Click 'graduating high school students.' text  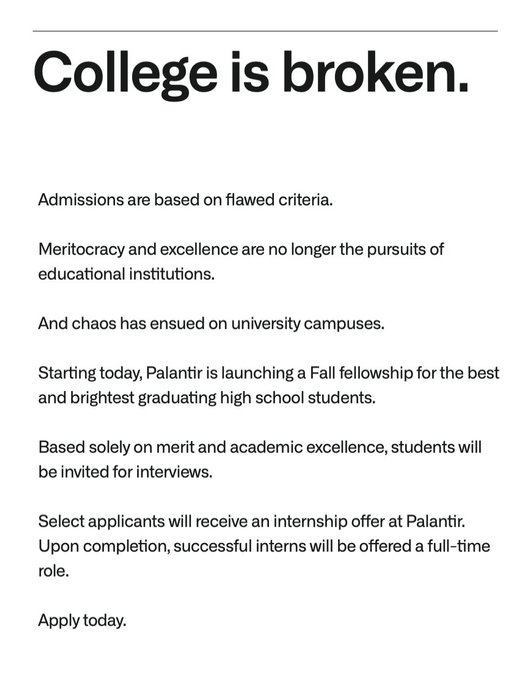[257, 398]
